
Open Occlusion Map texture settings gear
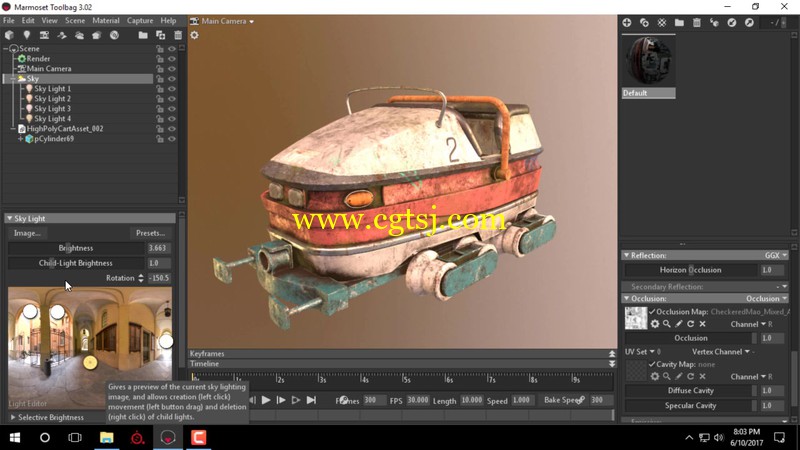[655, 324]
